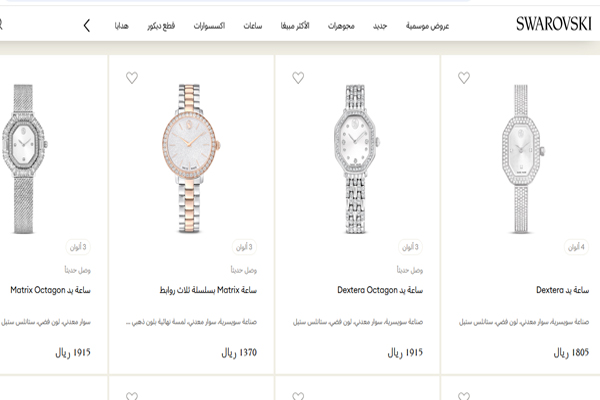The height and width of the screenshot is (400, 600).
Task: Select the جديد navigation item
Action: point(380,26)
